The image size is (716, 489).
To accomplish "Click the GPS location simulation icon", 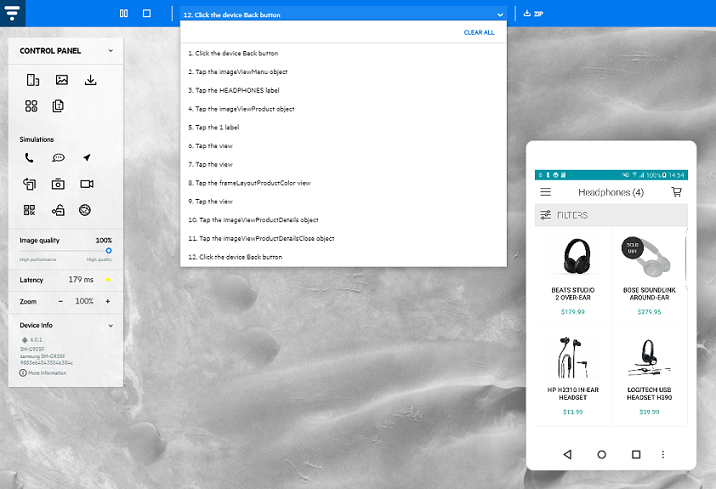I will tap(87, 158).
